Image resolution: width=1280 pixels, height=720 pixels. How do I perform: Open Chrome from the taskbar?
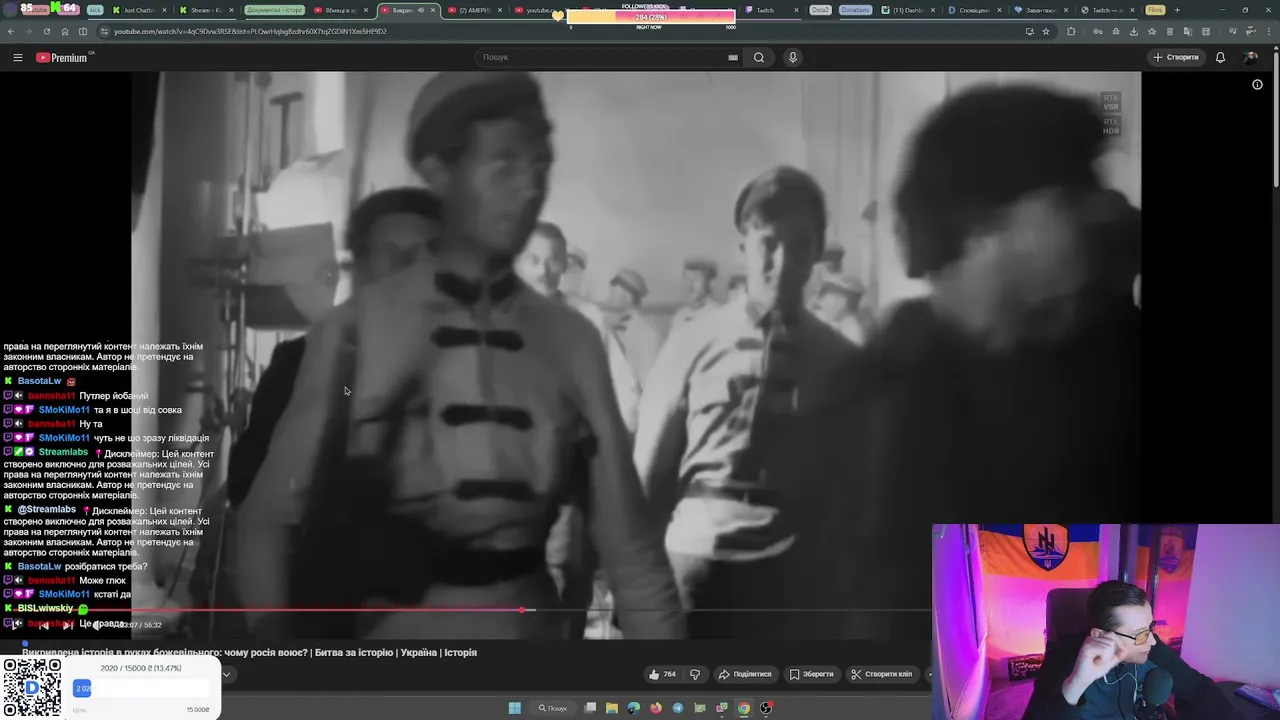[744, 708]
